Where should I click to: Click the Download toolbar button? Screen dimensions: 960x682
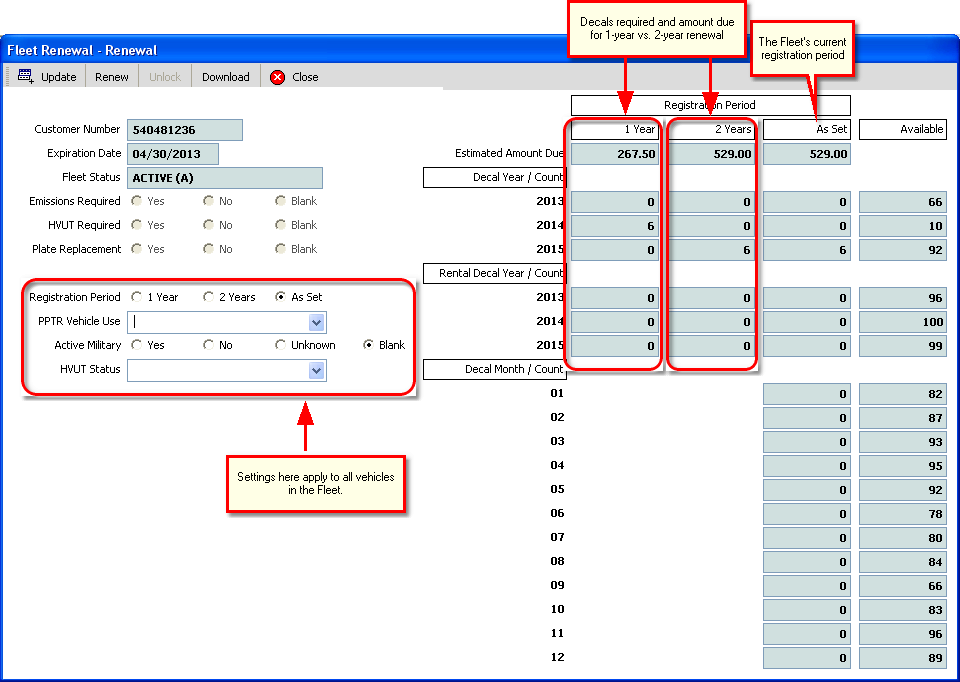(225, 77)
